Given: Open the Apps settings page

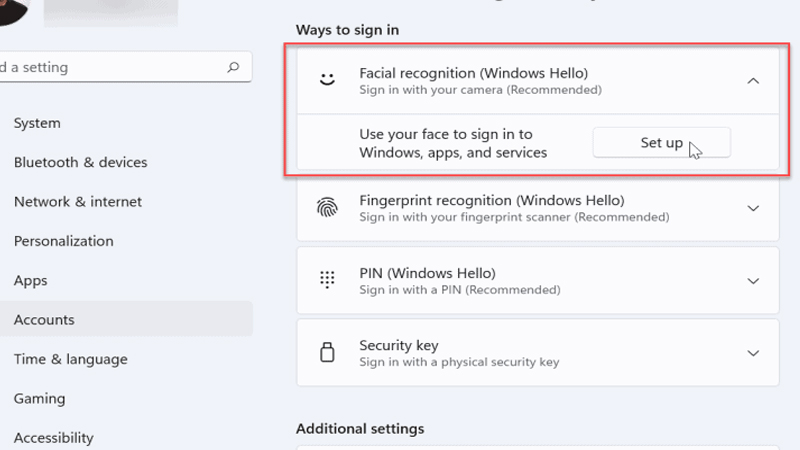Looking at the screenshot, I should [x=31, y=281].
